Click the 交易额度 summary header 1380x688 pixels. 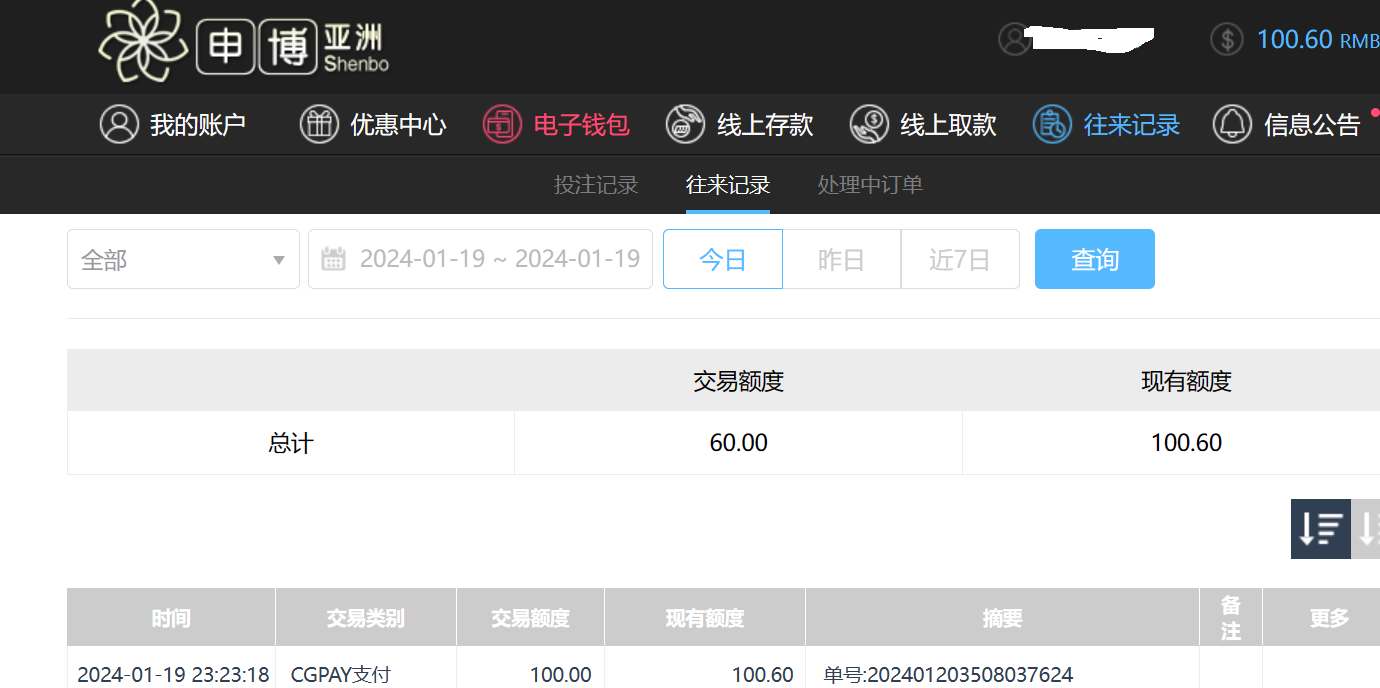pos(739,381)
